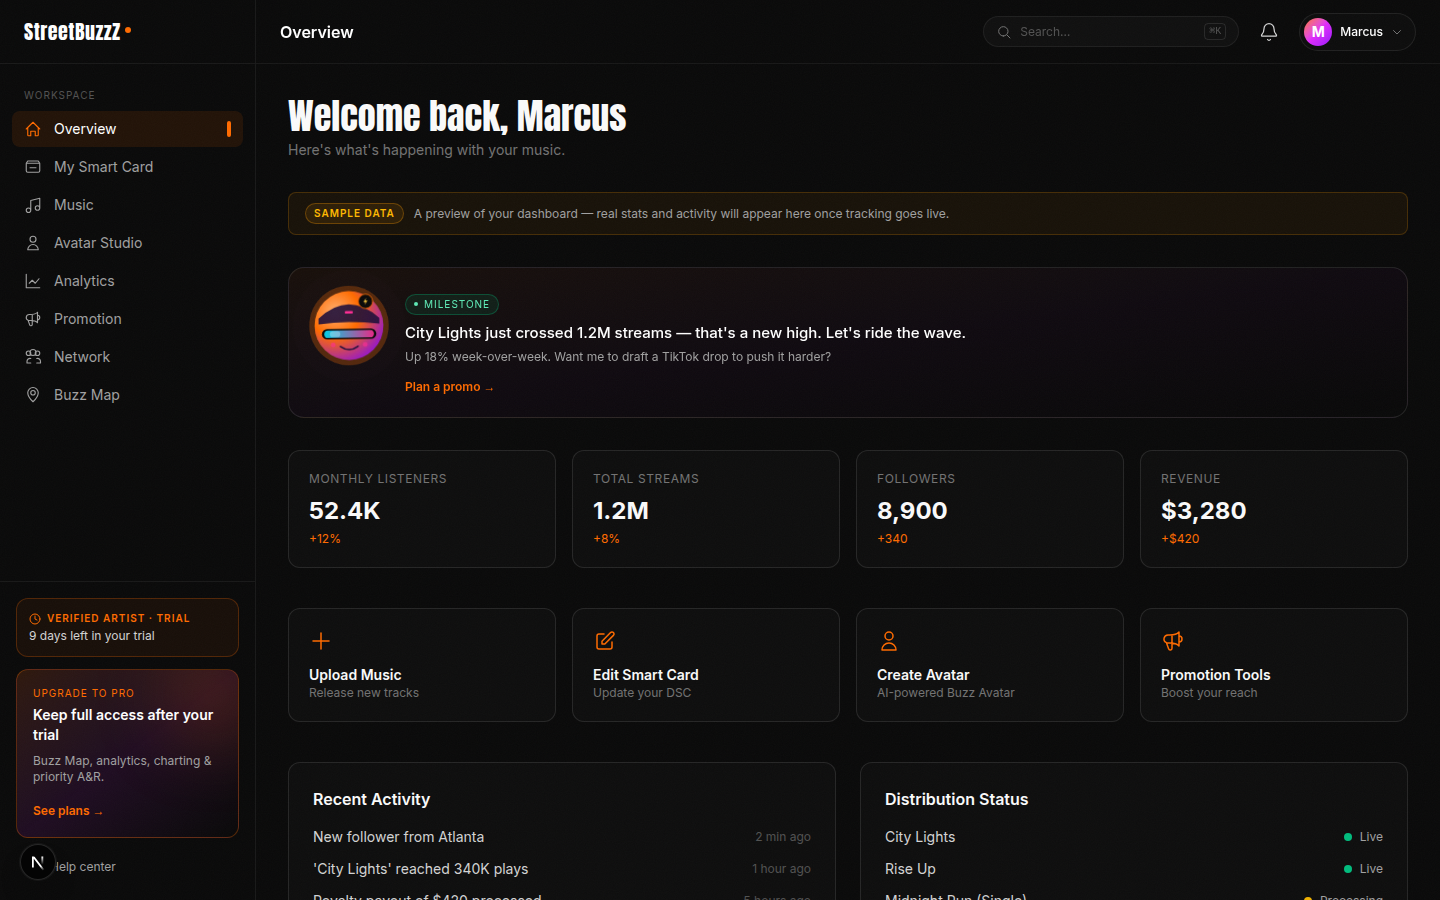Go to Music section

coord(127,205)
